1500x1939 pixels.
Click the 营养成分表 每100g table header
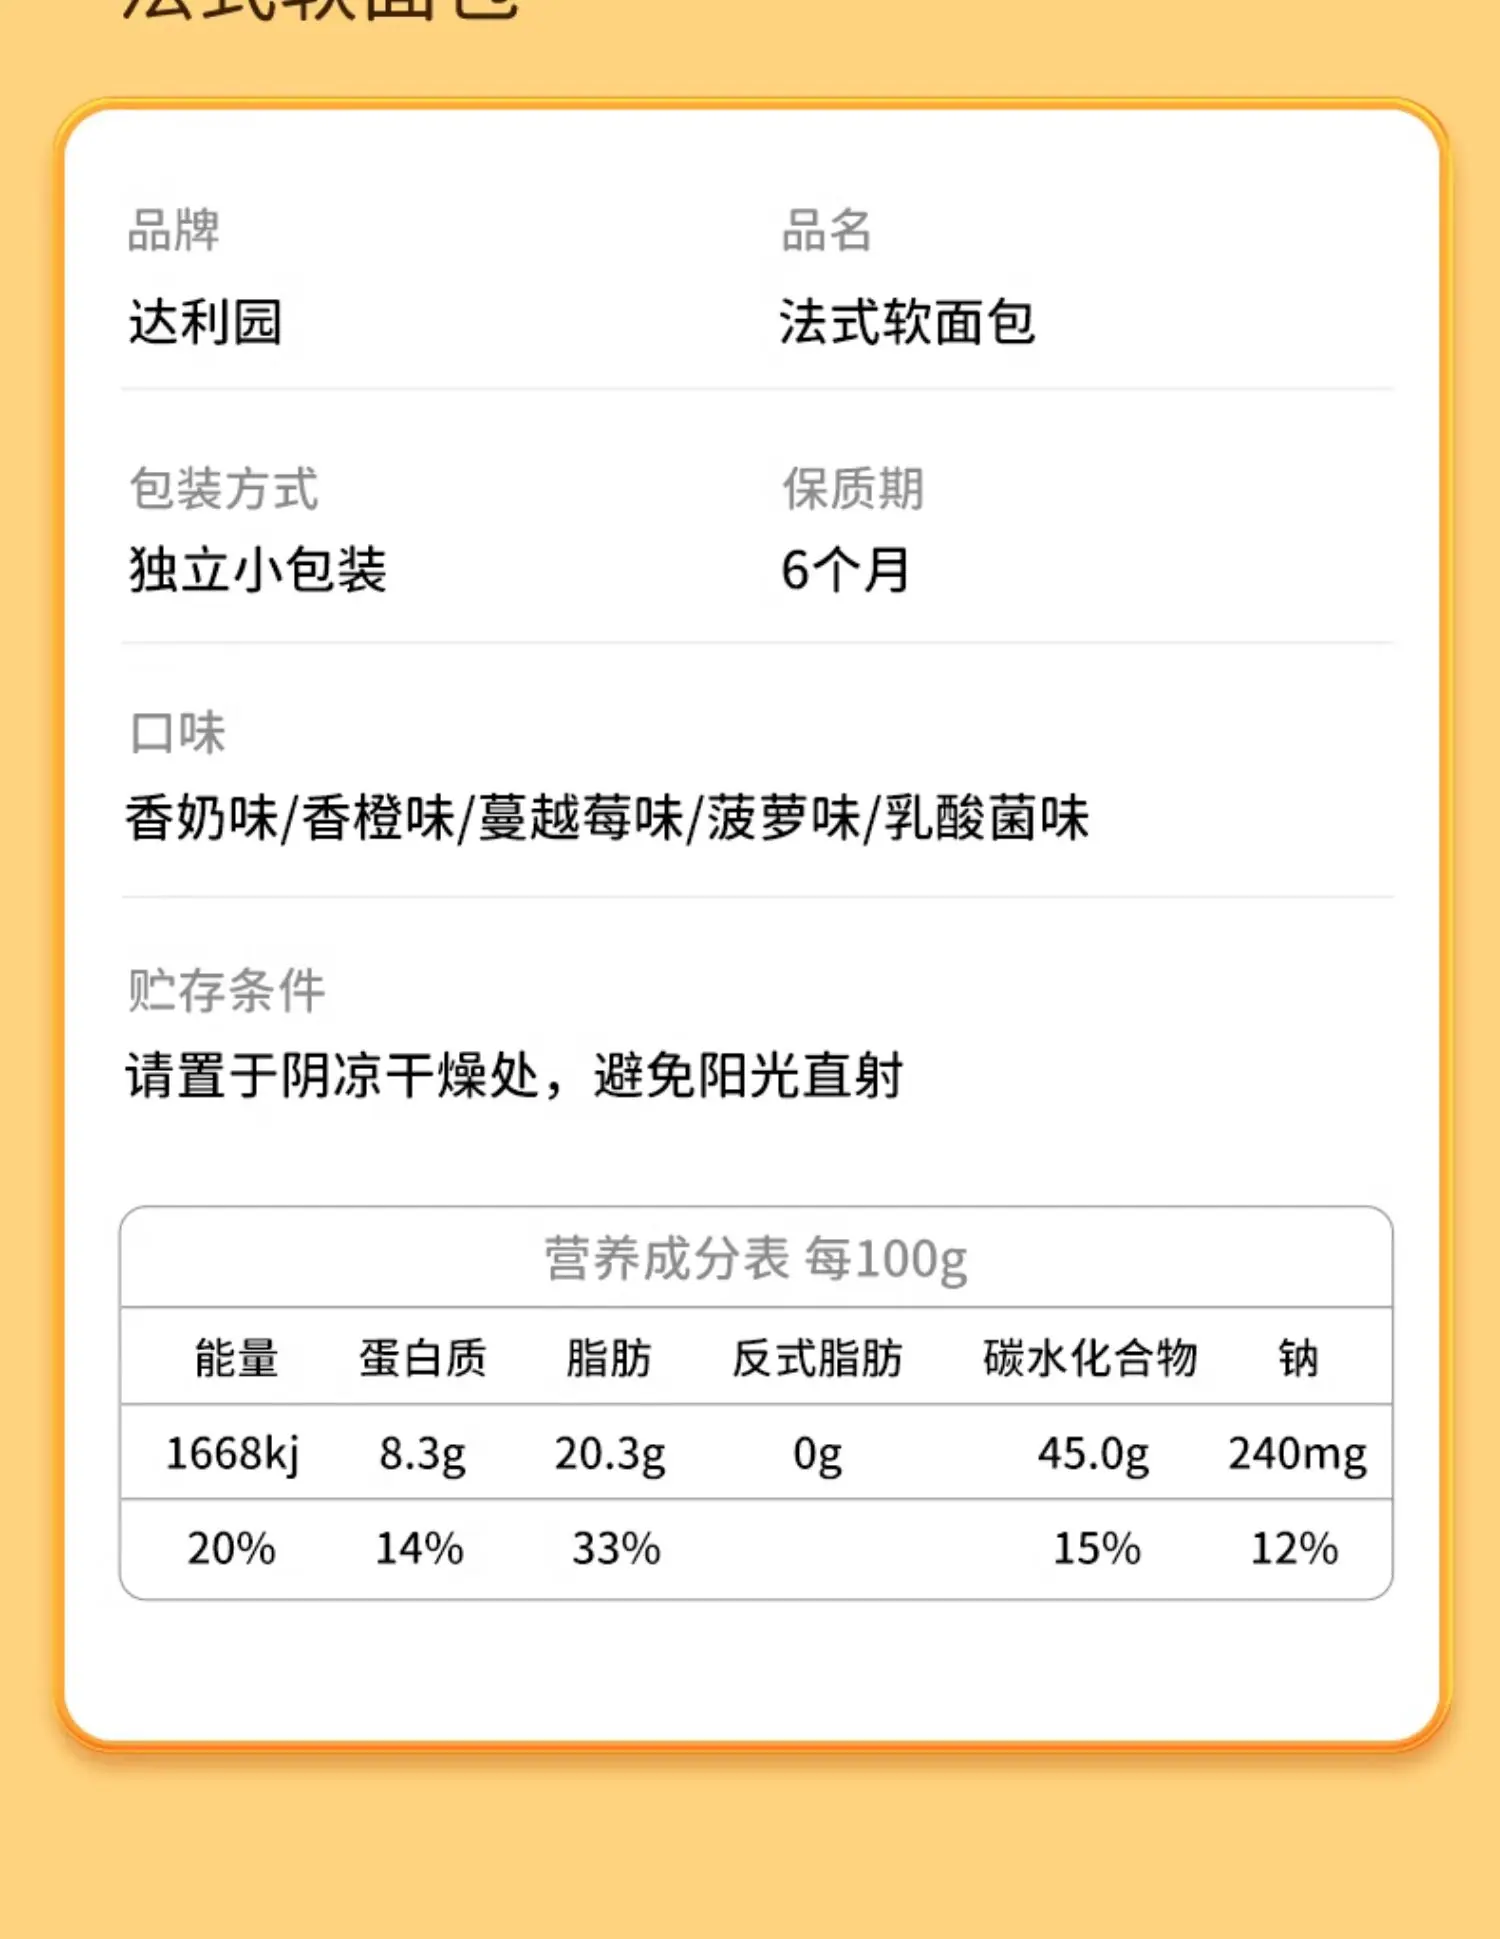(x=756, y=1258)
